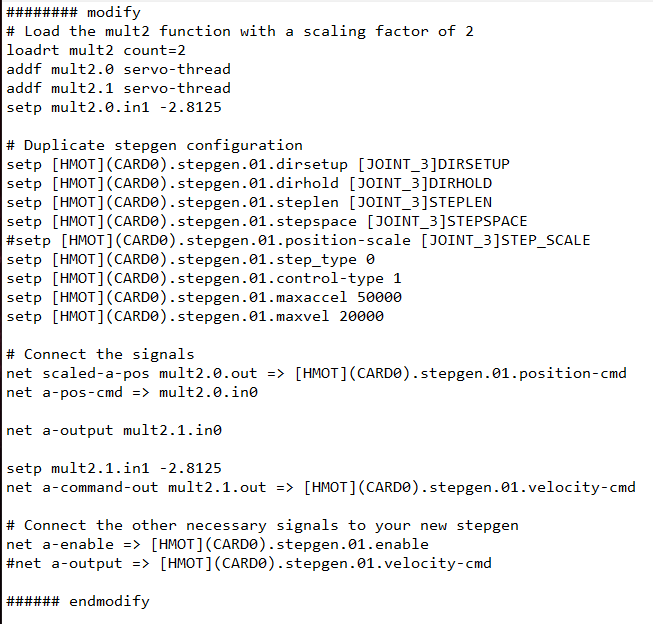
Task: Click the 'addf mult2.0 servo-thread' line
Action: click(x=118, y=69)
